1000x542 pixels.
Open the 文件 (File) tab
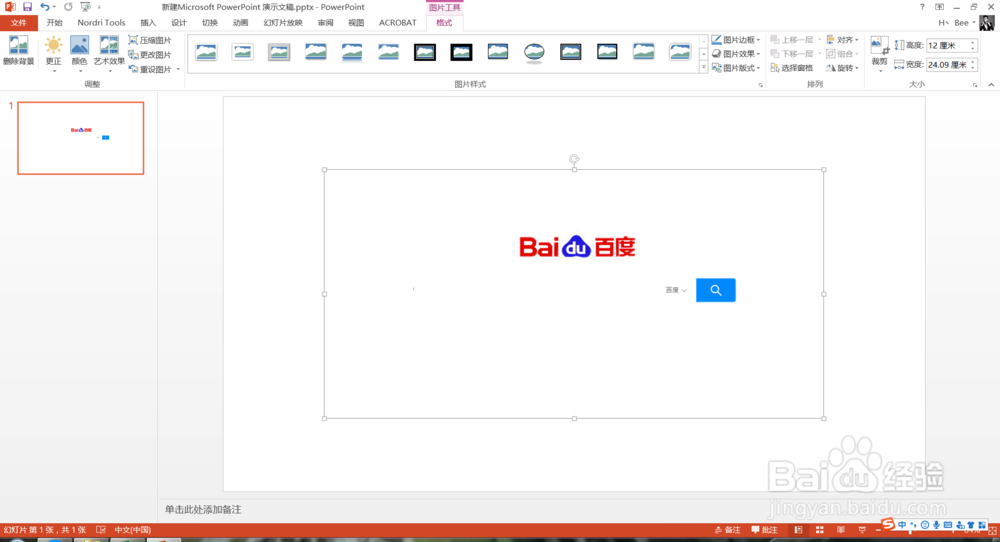(x=18, y=23)
